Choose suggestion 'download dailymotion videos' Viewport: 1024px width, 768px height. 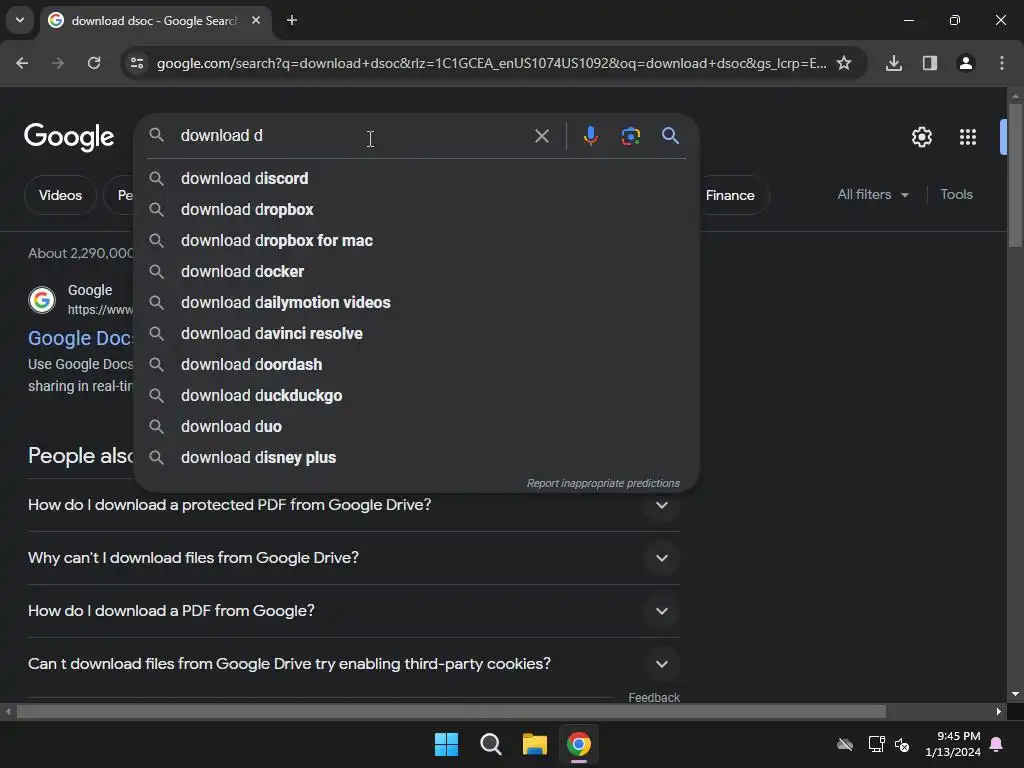tap(417, 302)
